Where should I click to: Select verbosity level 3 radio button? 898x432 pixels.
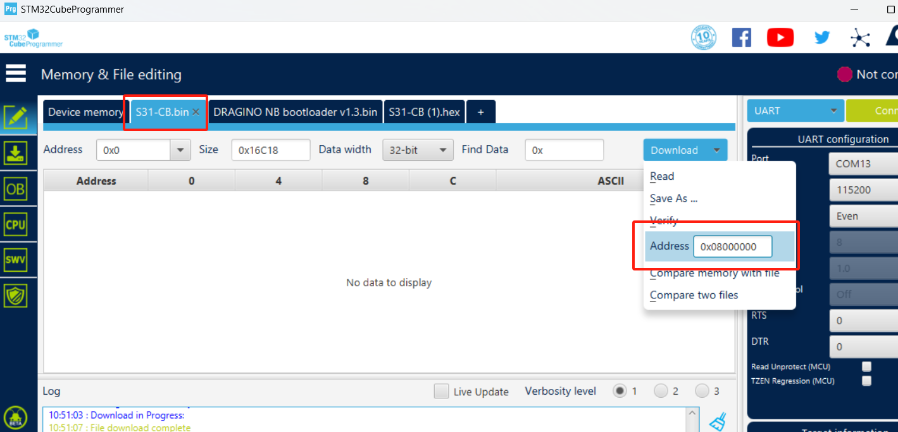pos(702,391)
